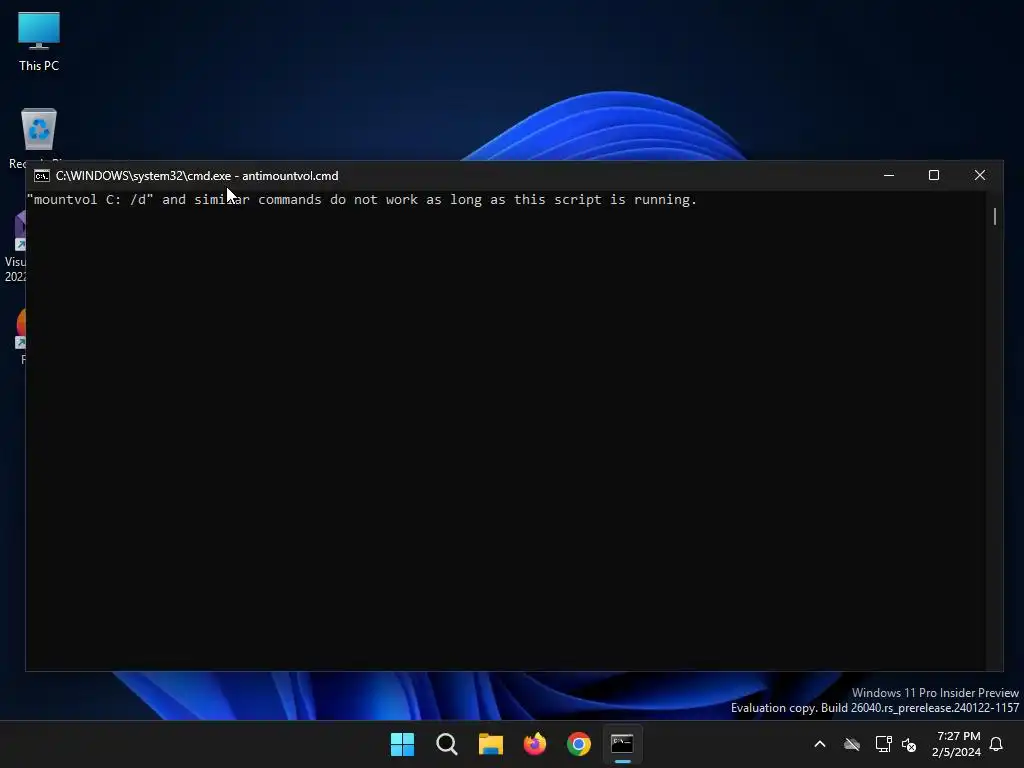Image resolution: width=1024 pixels, height=768 pixels.
Task: Click the cmd.exe icon in the title bar
Action: pyautogui.click(x=42, y=176)
